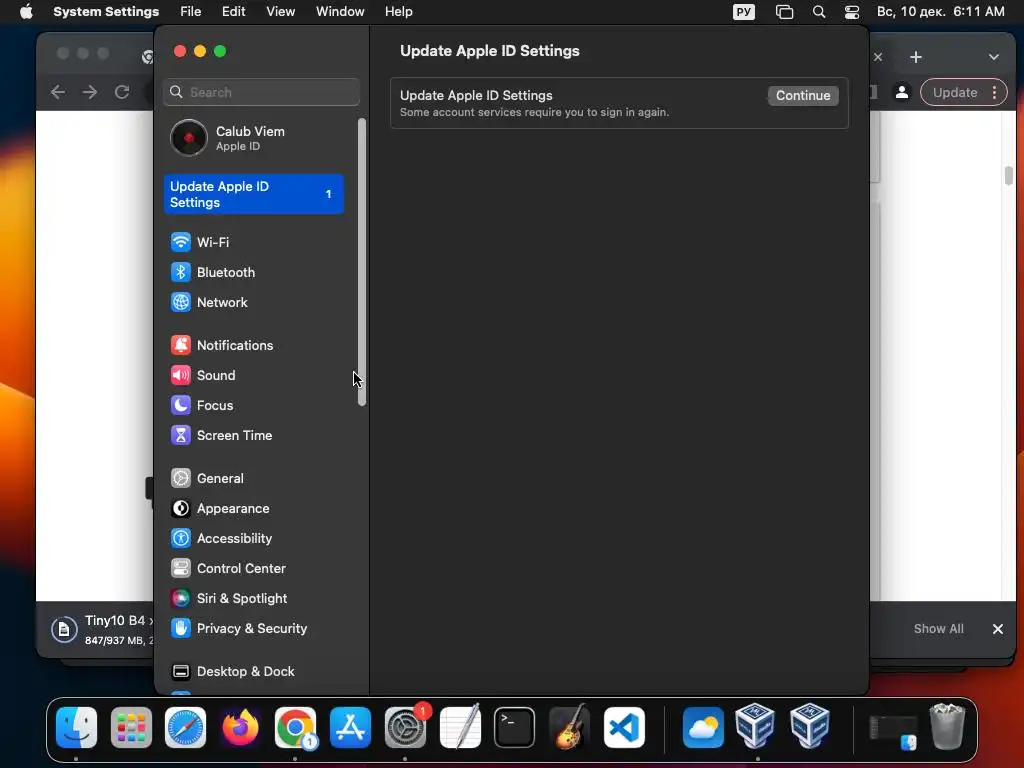Open Accessibility settings
The width and height of the screenshot is (1024, 768).
[253, 539]
